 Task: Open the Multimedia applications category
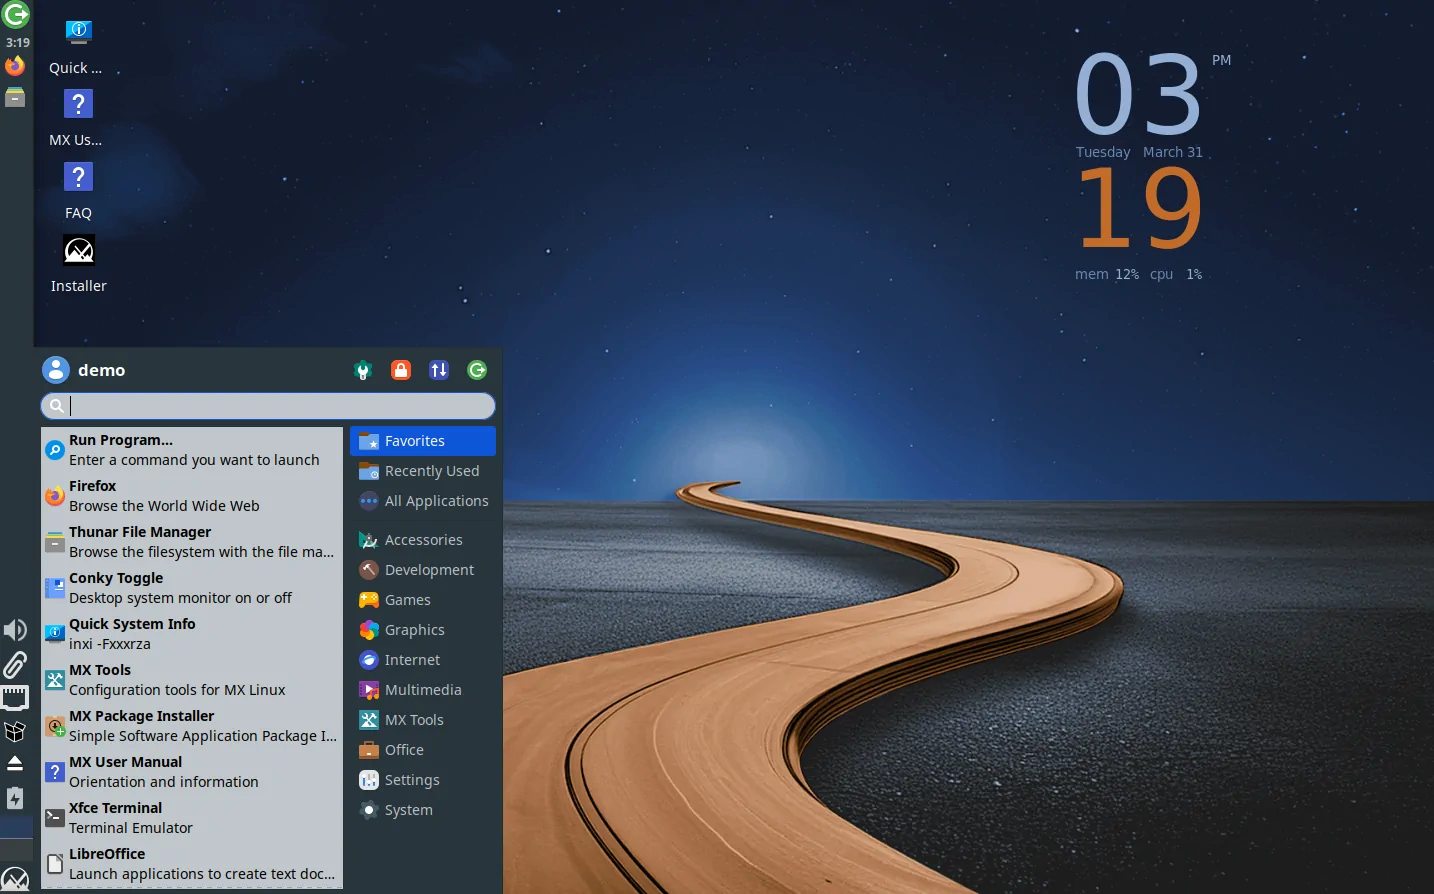[x=422, y=690]
